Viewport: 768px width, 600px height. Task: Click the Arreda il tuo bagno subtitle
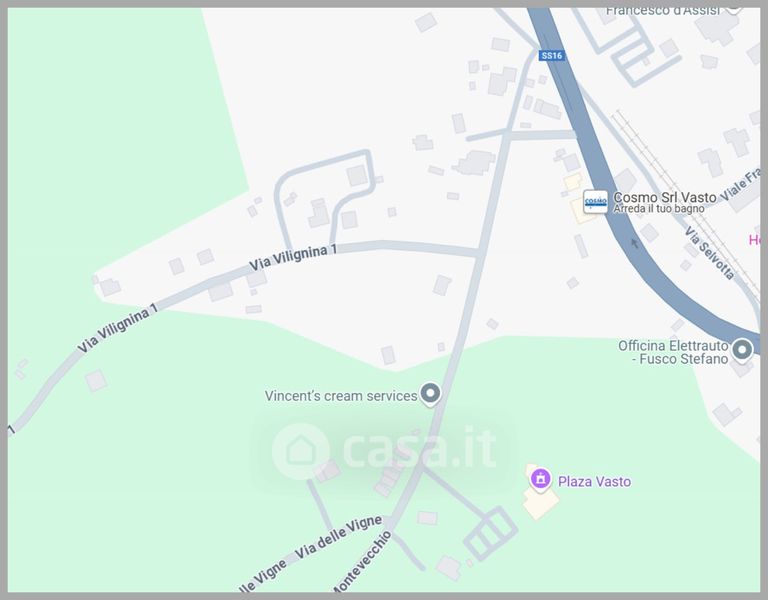(x=659, y=209)
